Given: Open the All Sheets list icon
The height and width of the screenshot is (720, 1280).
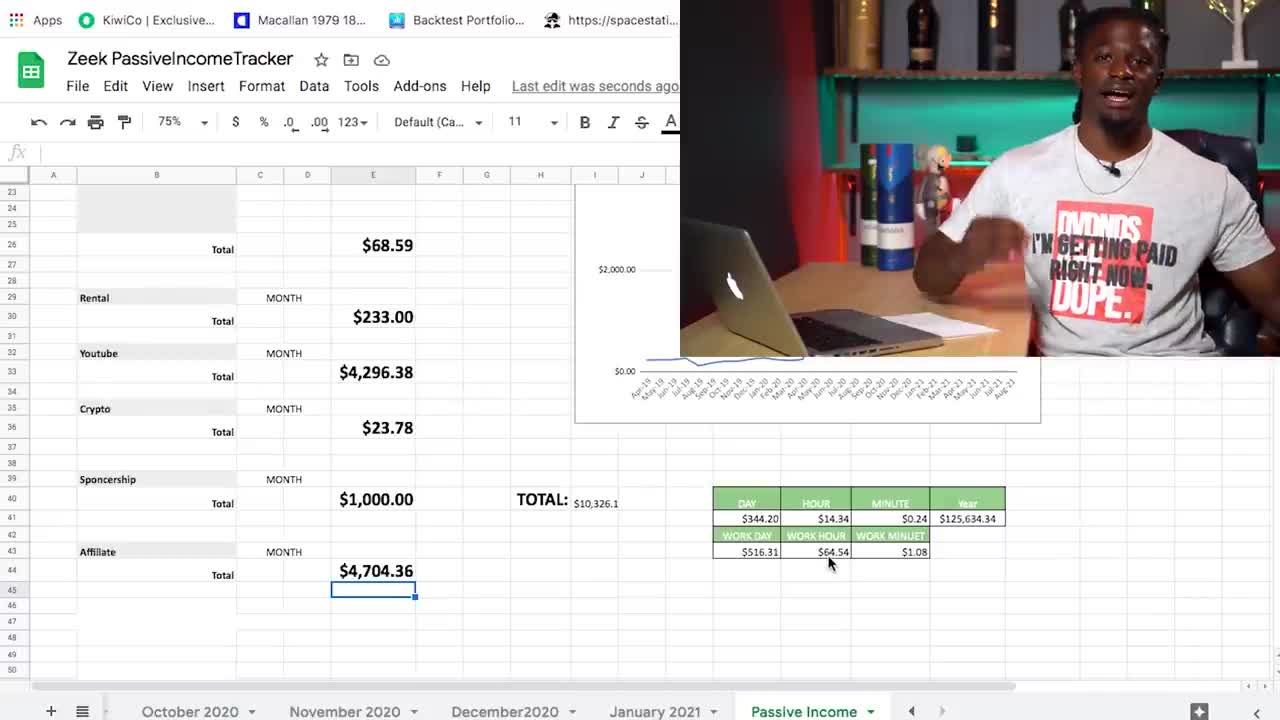Looking at the screenshot, I should [82, 711].
